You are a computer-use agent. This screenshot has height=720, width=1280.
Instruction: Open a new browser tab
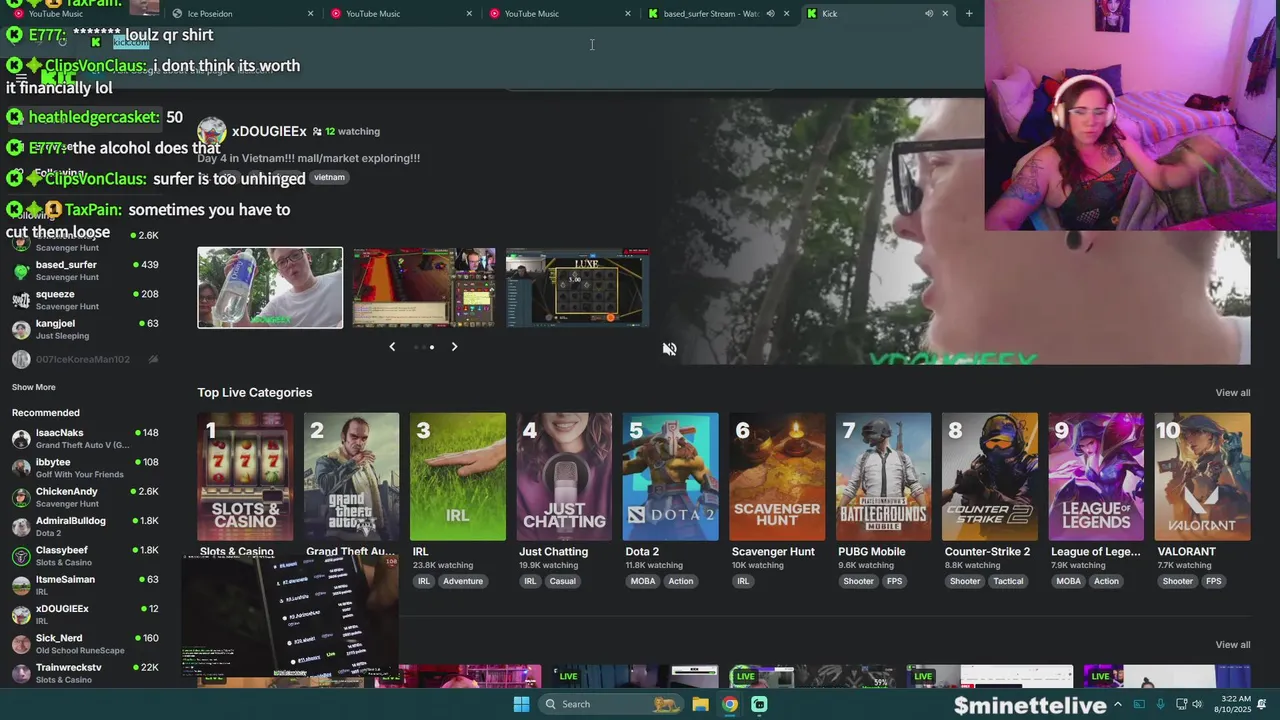tap(969, 14)
